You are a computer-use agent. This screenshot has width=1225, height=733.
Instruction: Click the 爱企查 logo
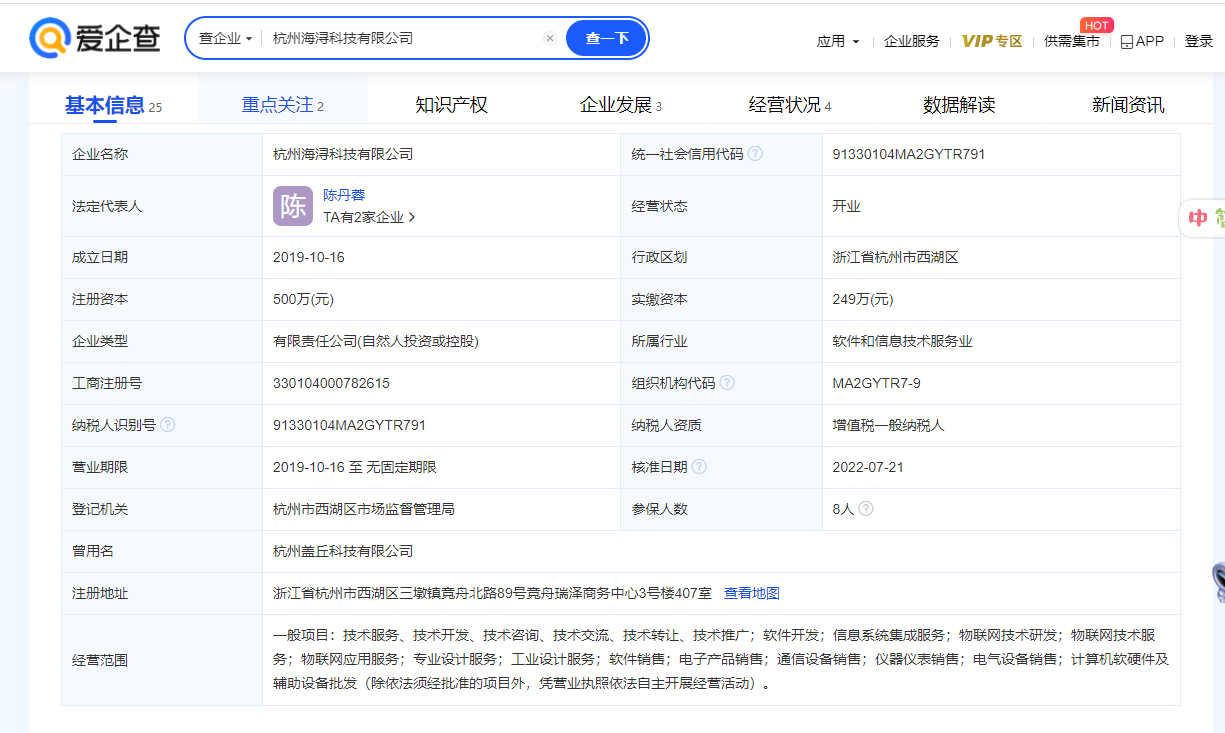point(96,38)
